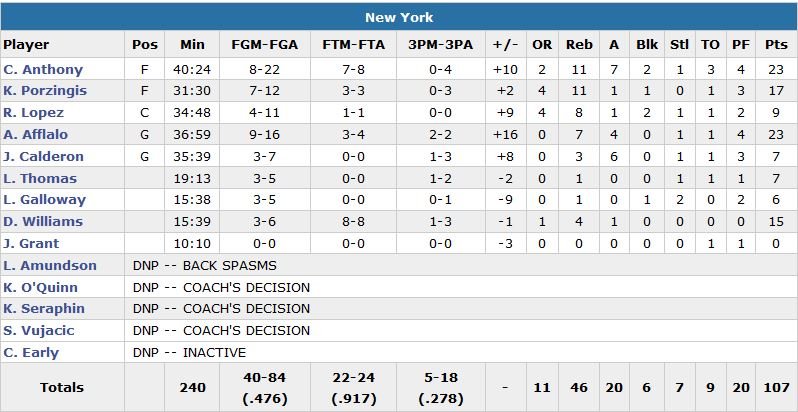Click L. Thomas player link

click(40, 179)
